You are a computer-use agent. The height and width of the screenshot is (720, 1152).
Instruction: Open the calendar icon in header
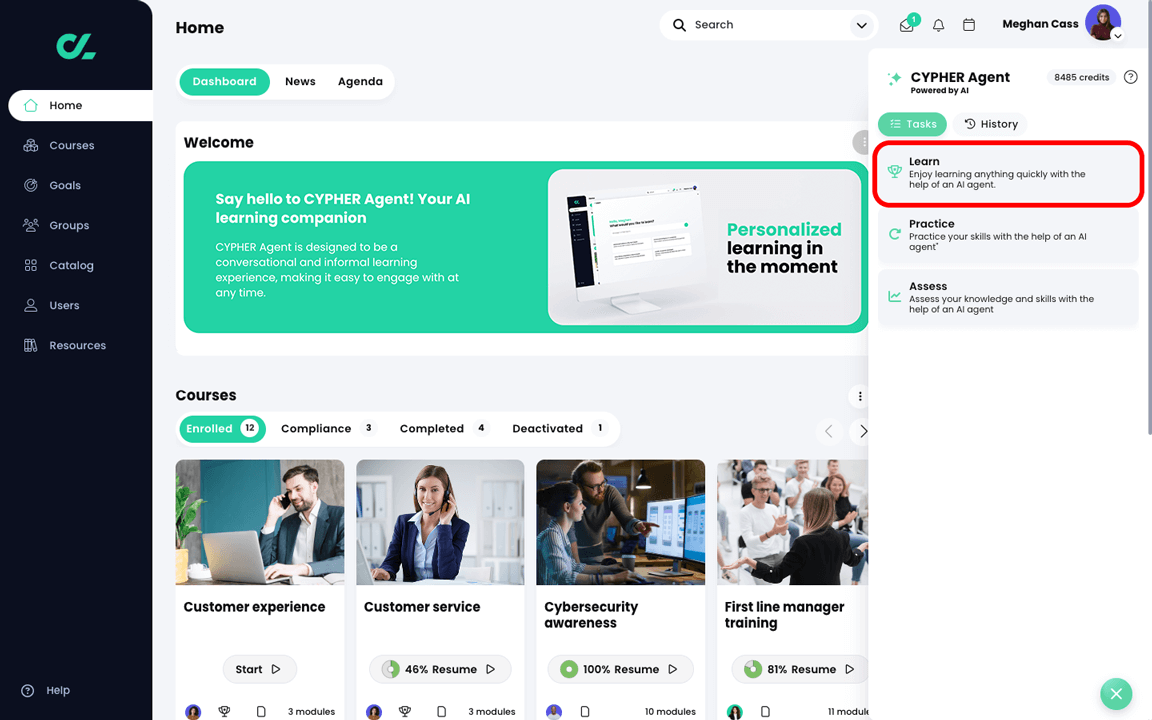coord(969,25)
